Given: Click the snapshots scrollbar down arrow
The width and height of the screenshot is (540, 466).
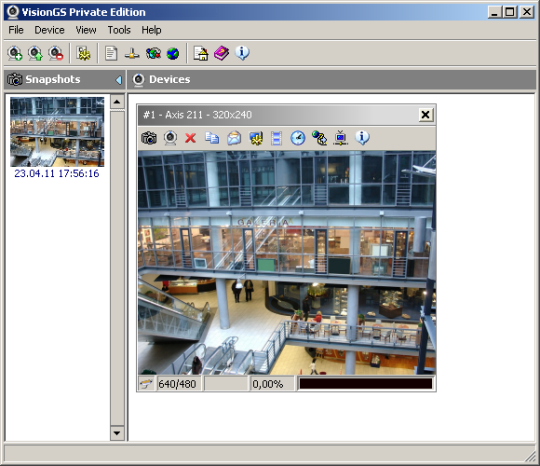Looking at the screenshot, I should tap(117, 433).
